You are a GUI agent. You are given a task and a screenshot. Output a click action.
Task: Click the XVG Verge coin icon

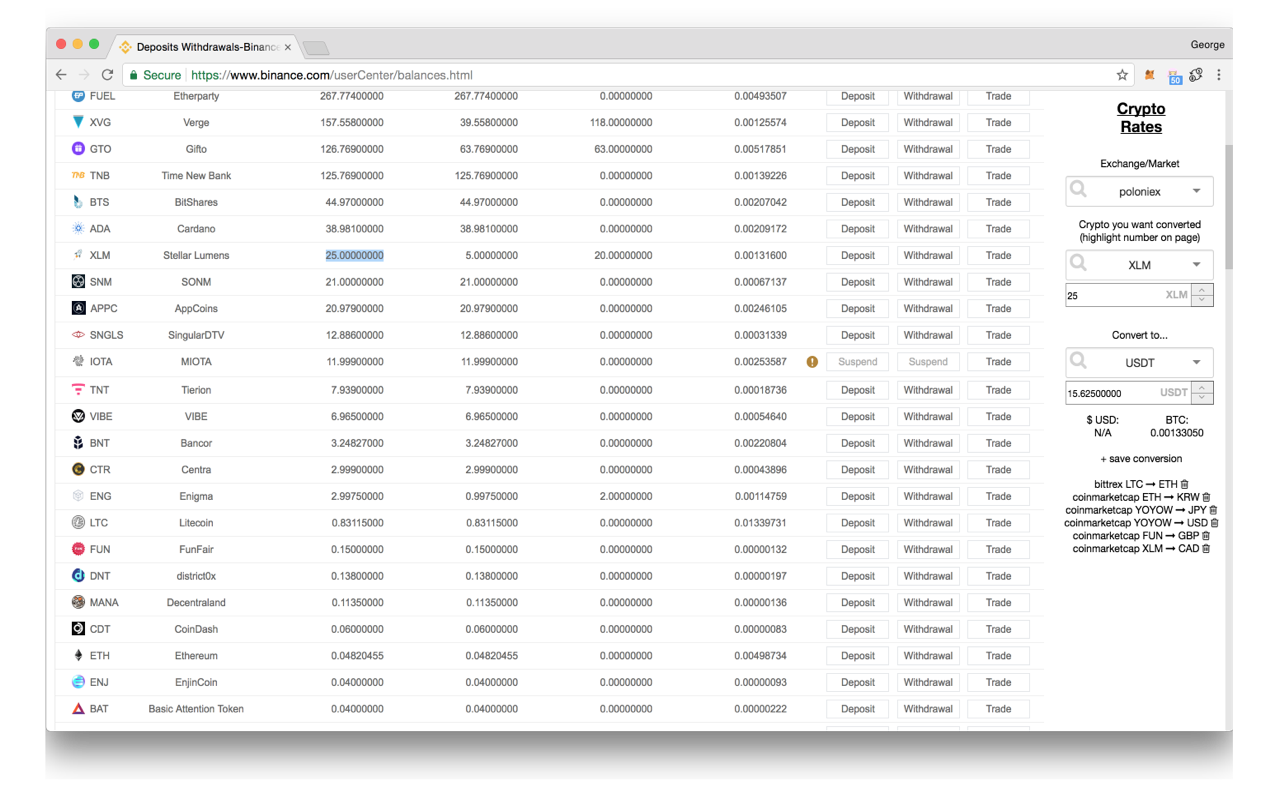click(x=78, y=122)
